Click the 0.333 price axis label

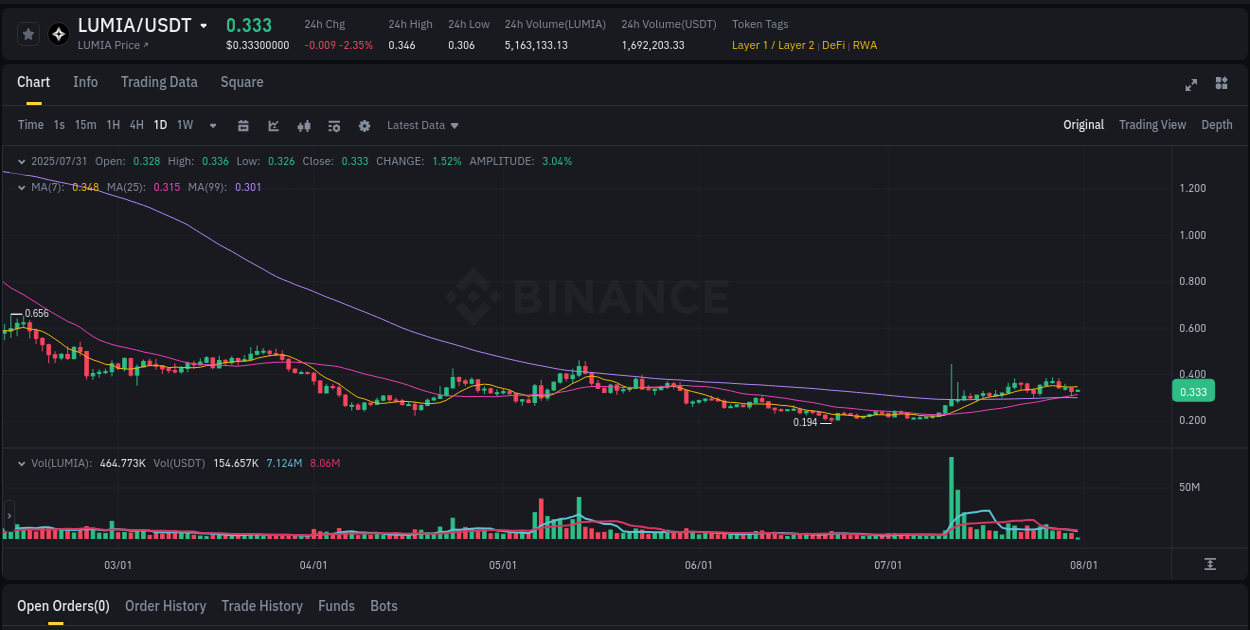click(x=1193, y=391)
